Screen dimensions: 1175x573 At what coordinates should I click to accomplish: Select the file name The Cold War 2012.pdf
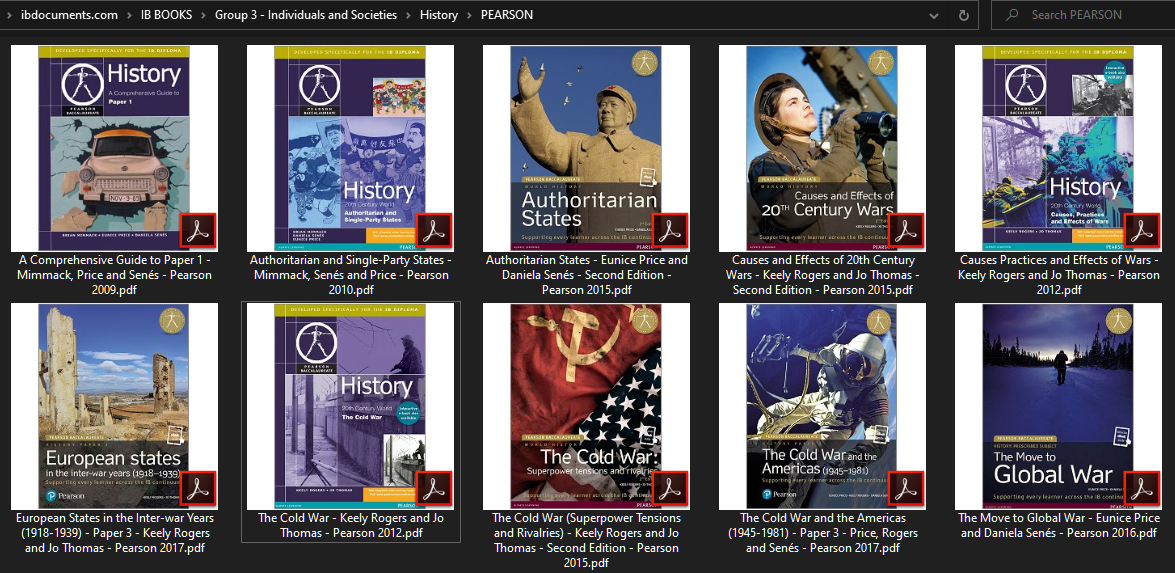[x=351, y=526]
